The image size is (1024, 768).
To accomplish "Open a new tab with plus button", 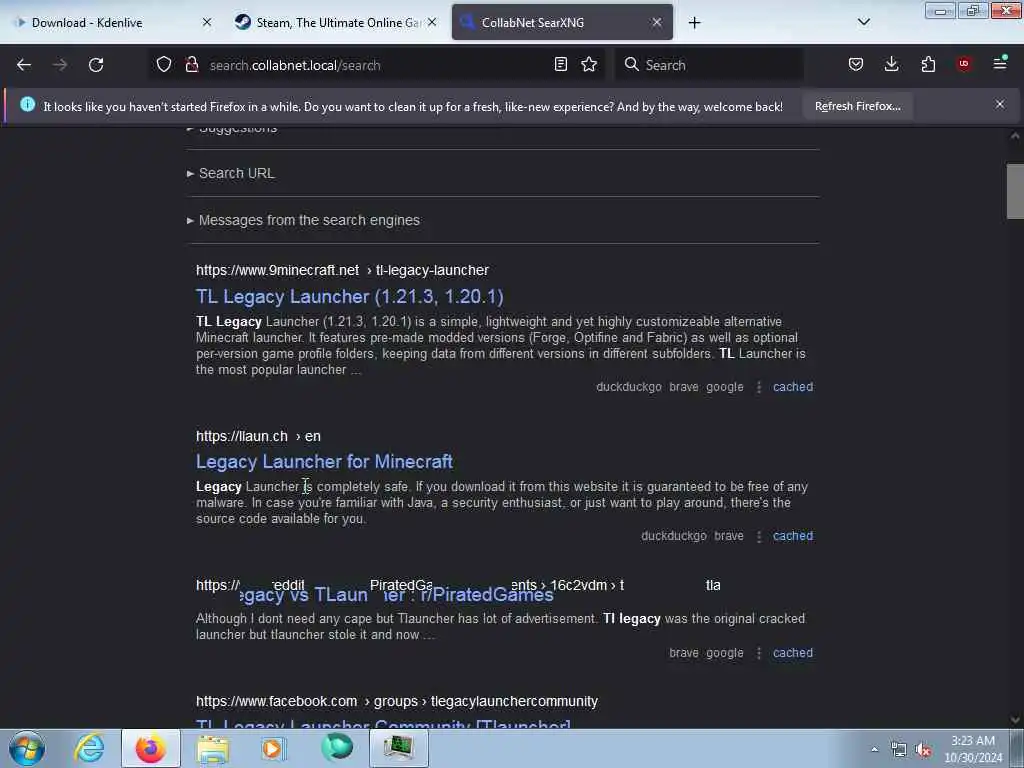I will coord(694,23).
